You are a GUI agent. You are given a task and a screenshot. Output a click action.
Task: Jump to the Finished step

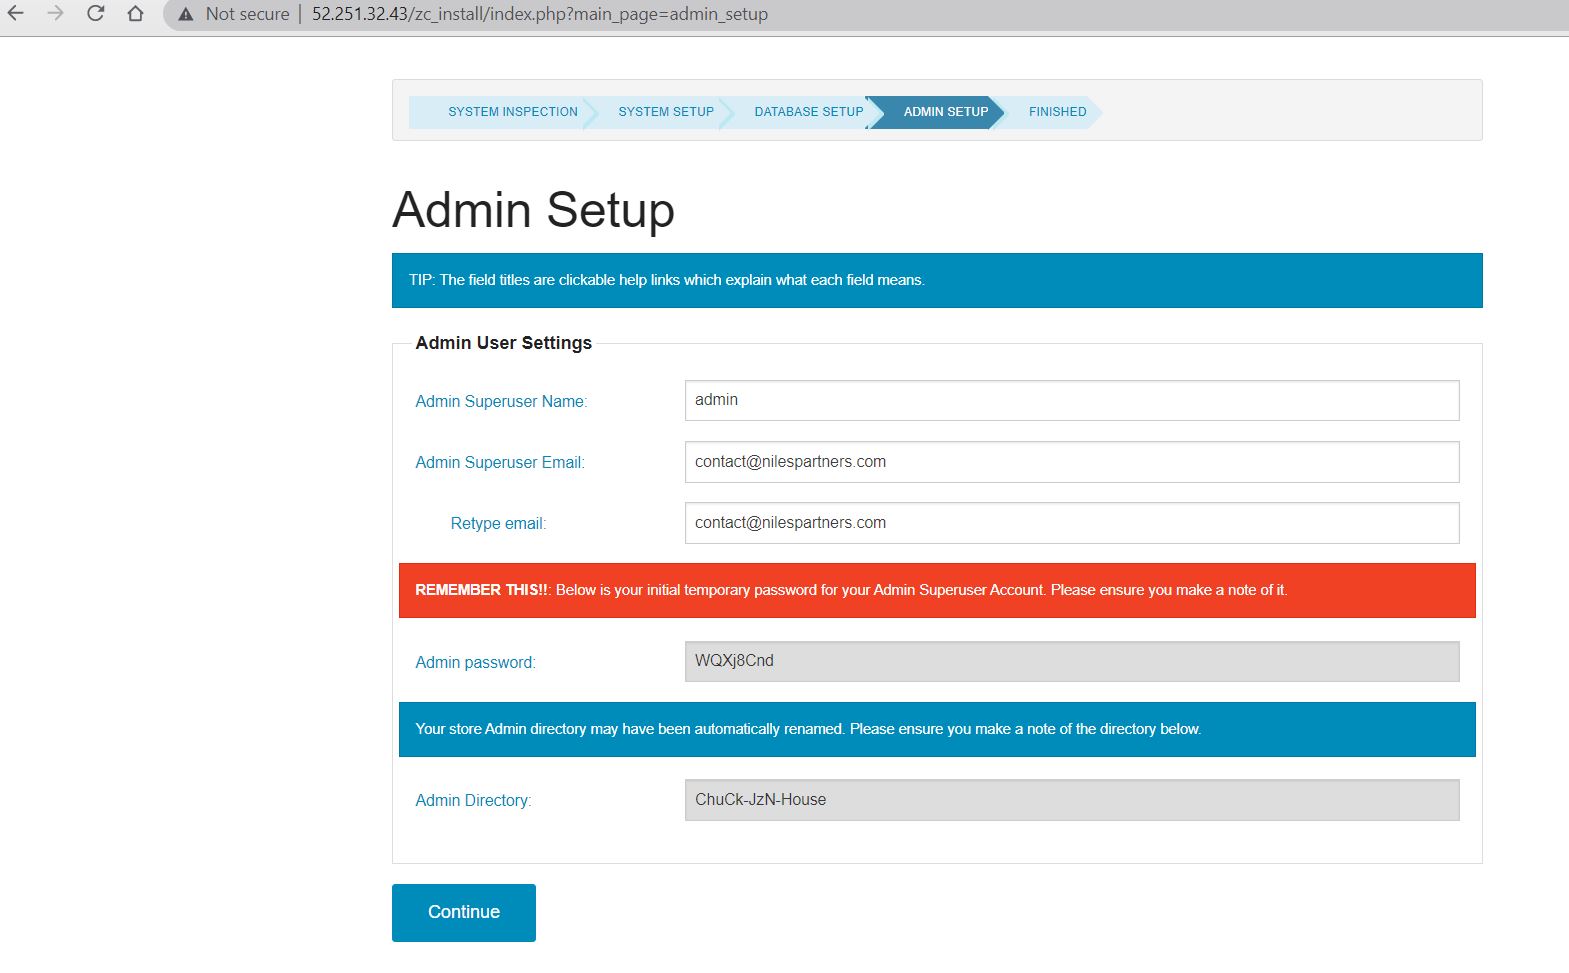(1057, 112)
